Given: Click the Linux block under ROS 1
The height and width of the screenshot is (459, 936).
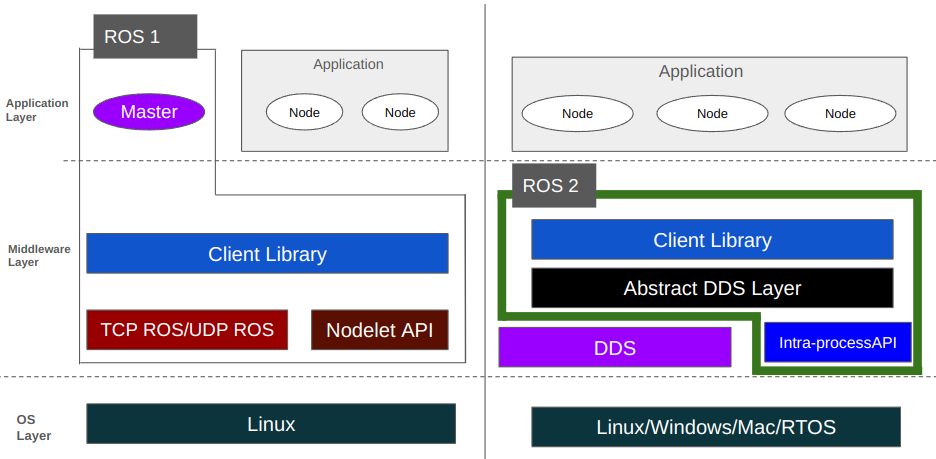Looking at the screenshot, I should (271, 424).
